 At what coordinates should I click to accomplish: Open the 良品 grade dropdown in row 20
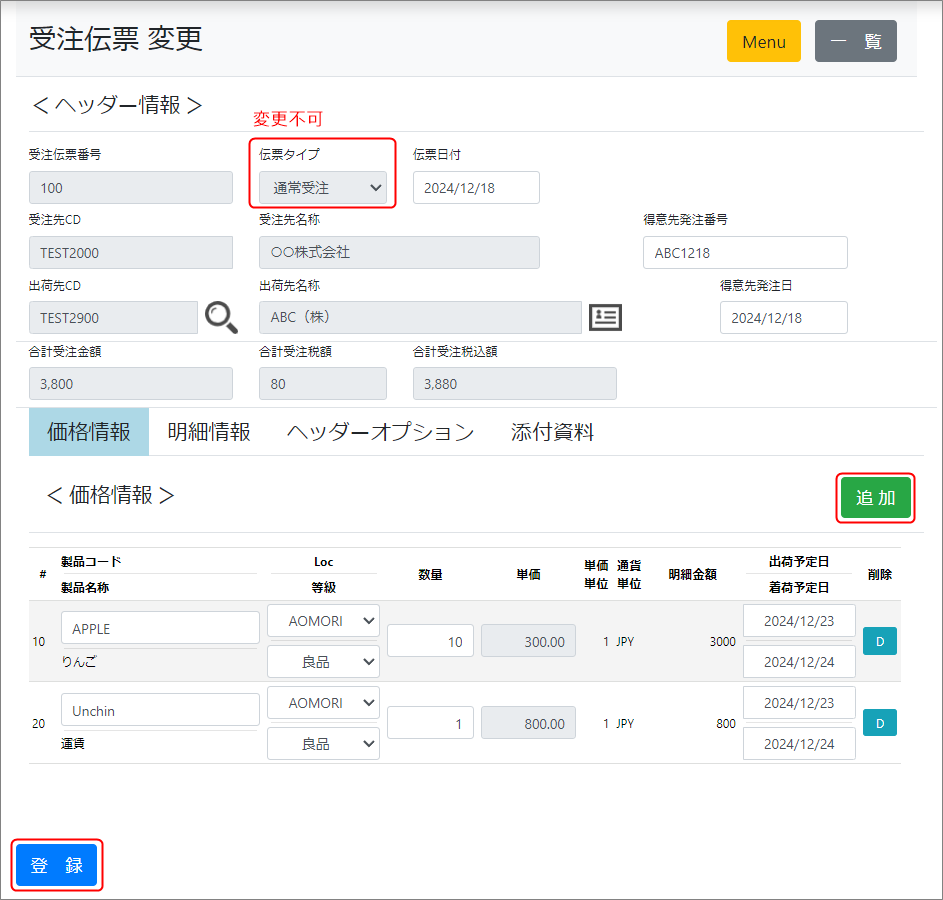coord(323,743)
